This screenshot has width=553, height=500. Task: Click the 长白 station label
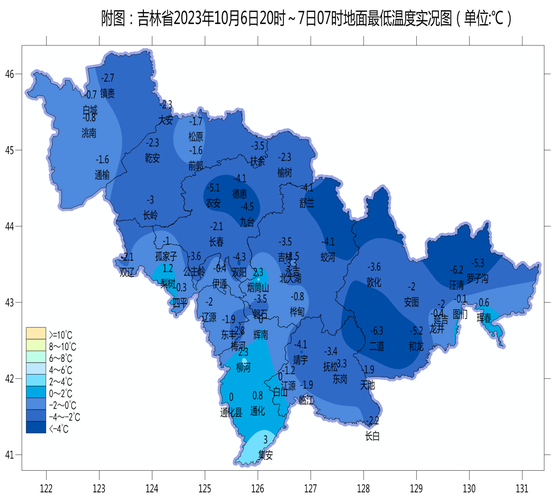coord(372,436)
